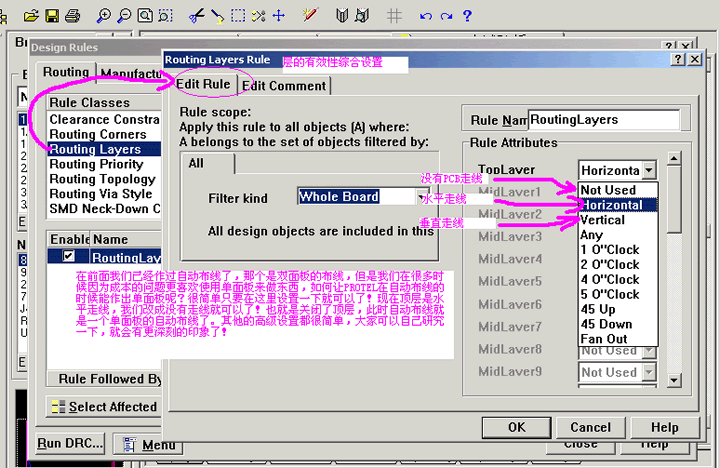Expand the Filter kind Whole Board dropdown
Image resolution: width=720 pixels, height=468 pixels.
pyautogui.click(x=422, y=197)
